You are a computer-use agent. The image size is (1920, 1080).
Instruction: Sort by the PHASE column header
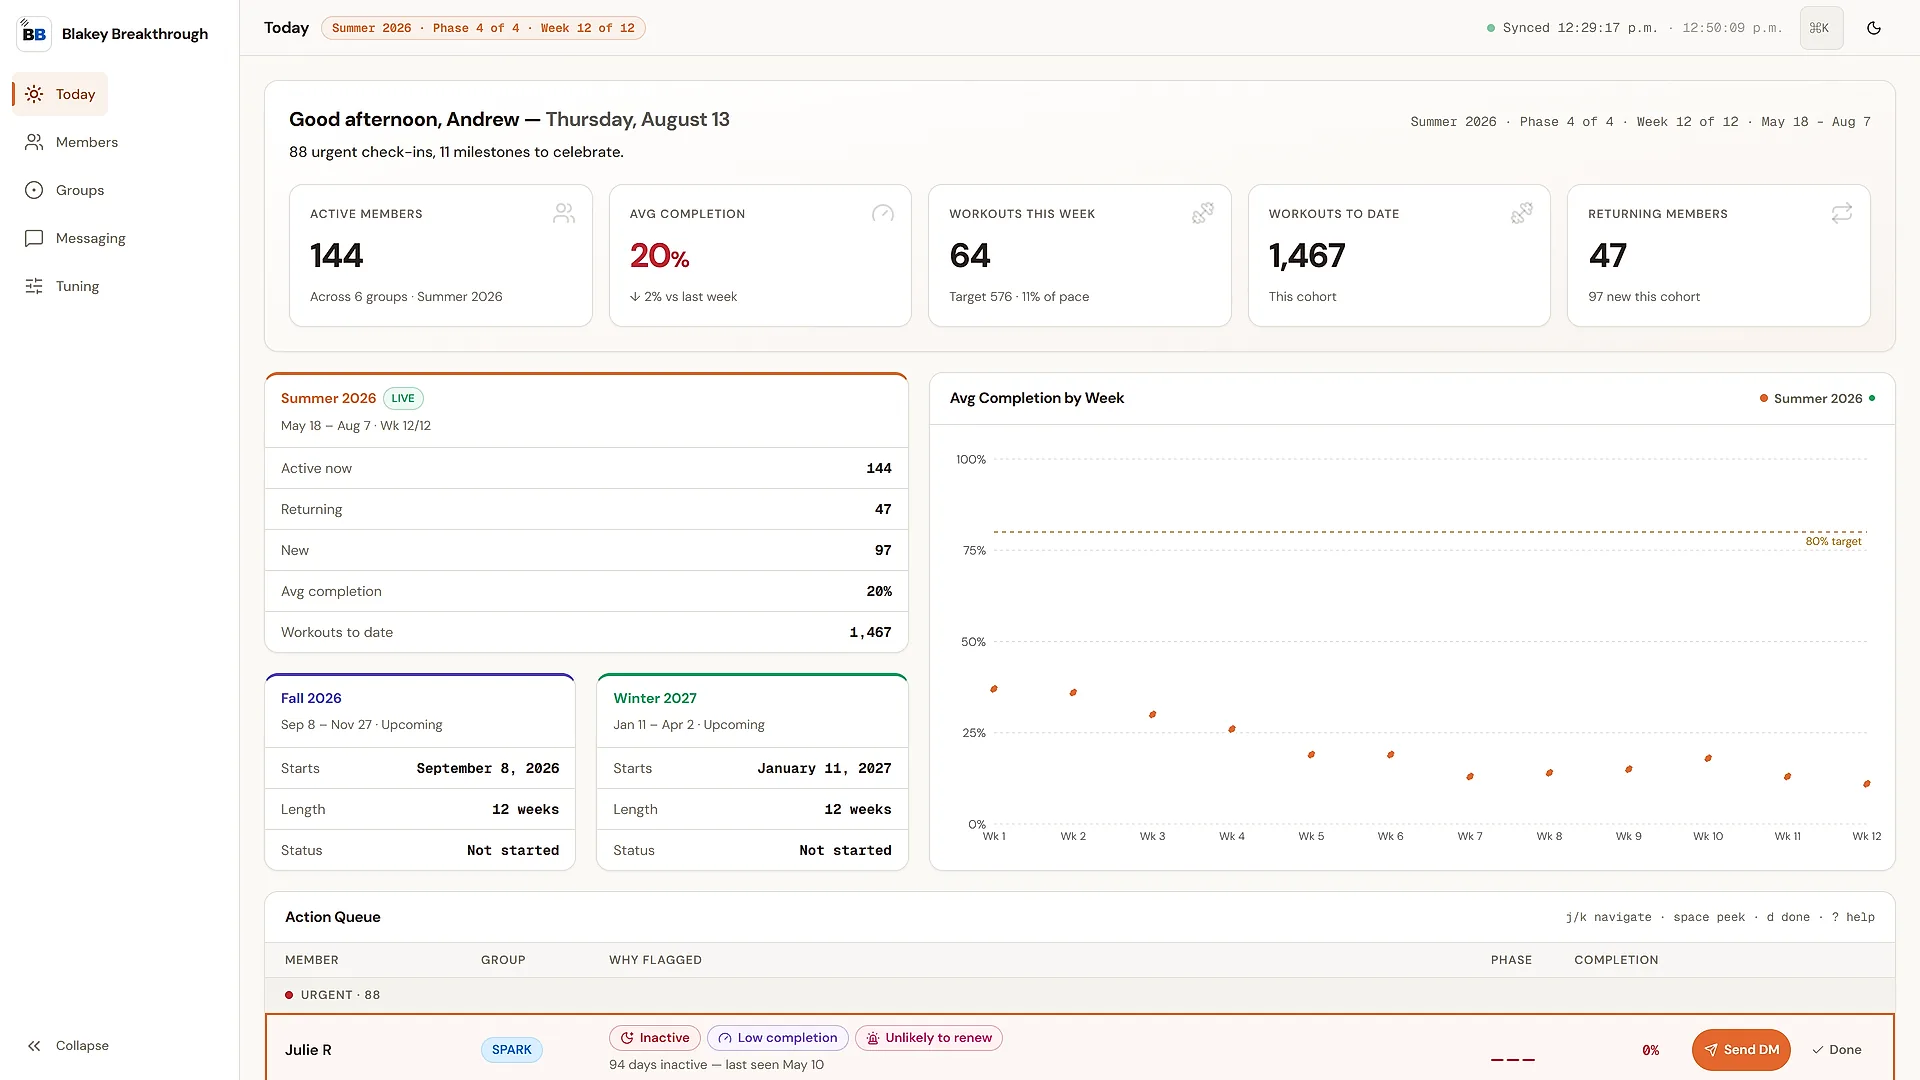(1511, 960)
